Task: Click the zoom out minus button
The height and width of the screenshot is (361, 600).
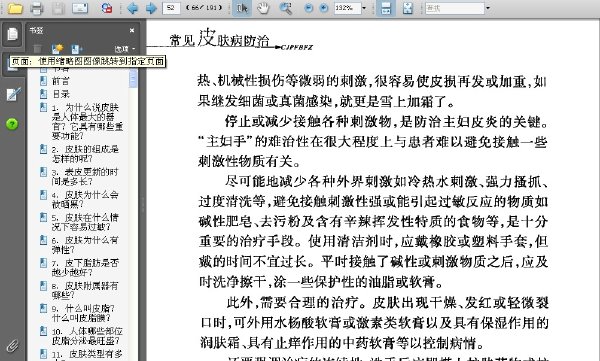Action: tap(308, 8)
